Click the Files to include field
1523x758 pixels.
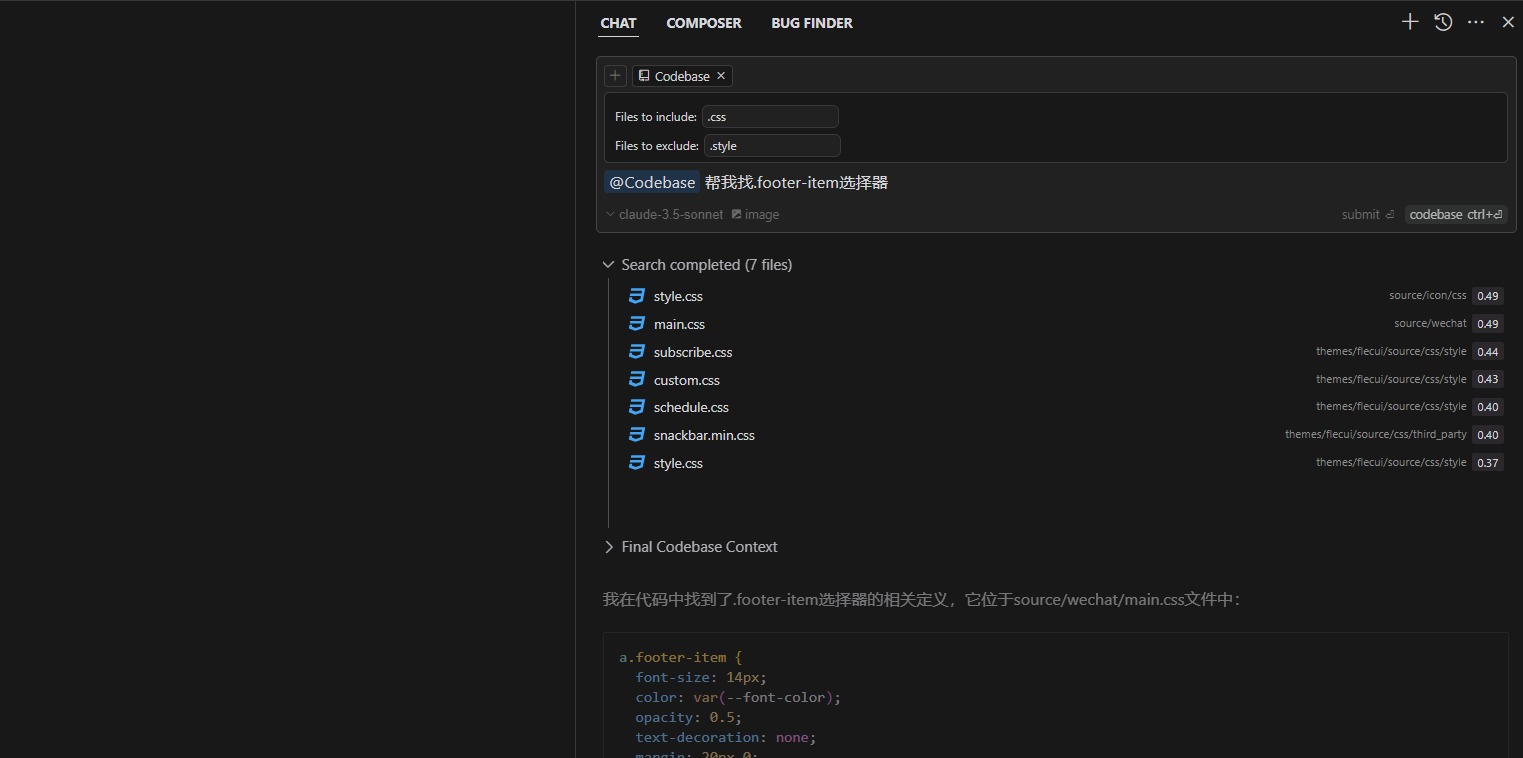coord(770,117)
